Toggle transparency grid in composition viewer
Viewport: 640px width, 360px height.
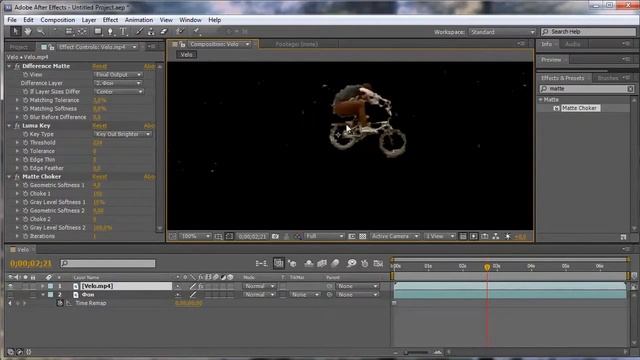(362, 236)
